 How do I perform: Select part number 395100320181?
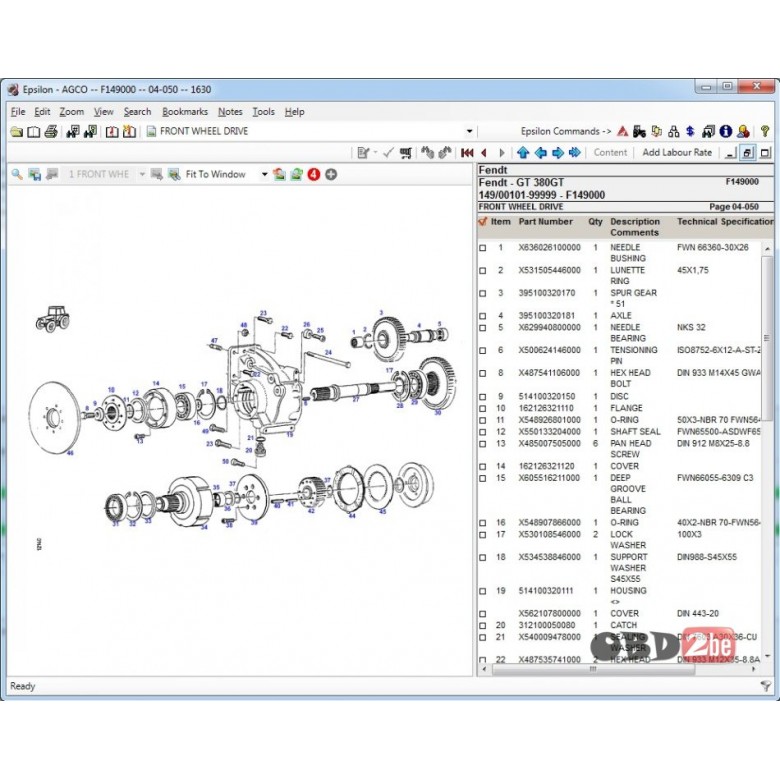546,316
